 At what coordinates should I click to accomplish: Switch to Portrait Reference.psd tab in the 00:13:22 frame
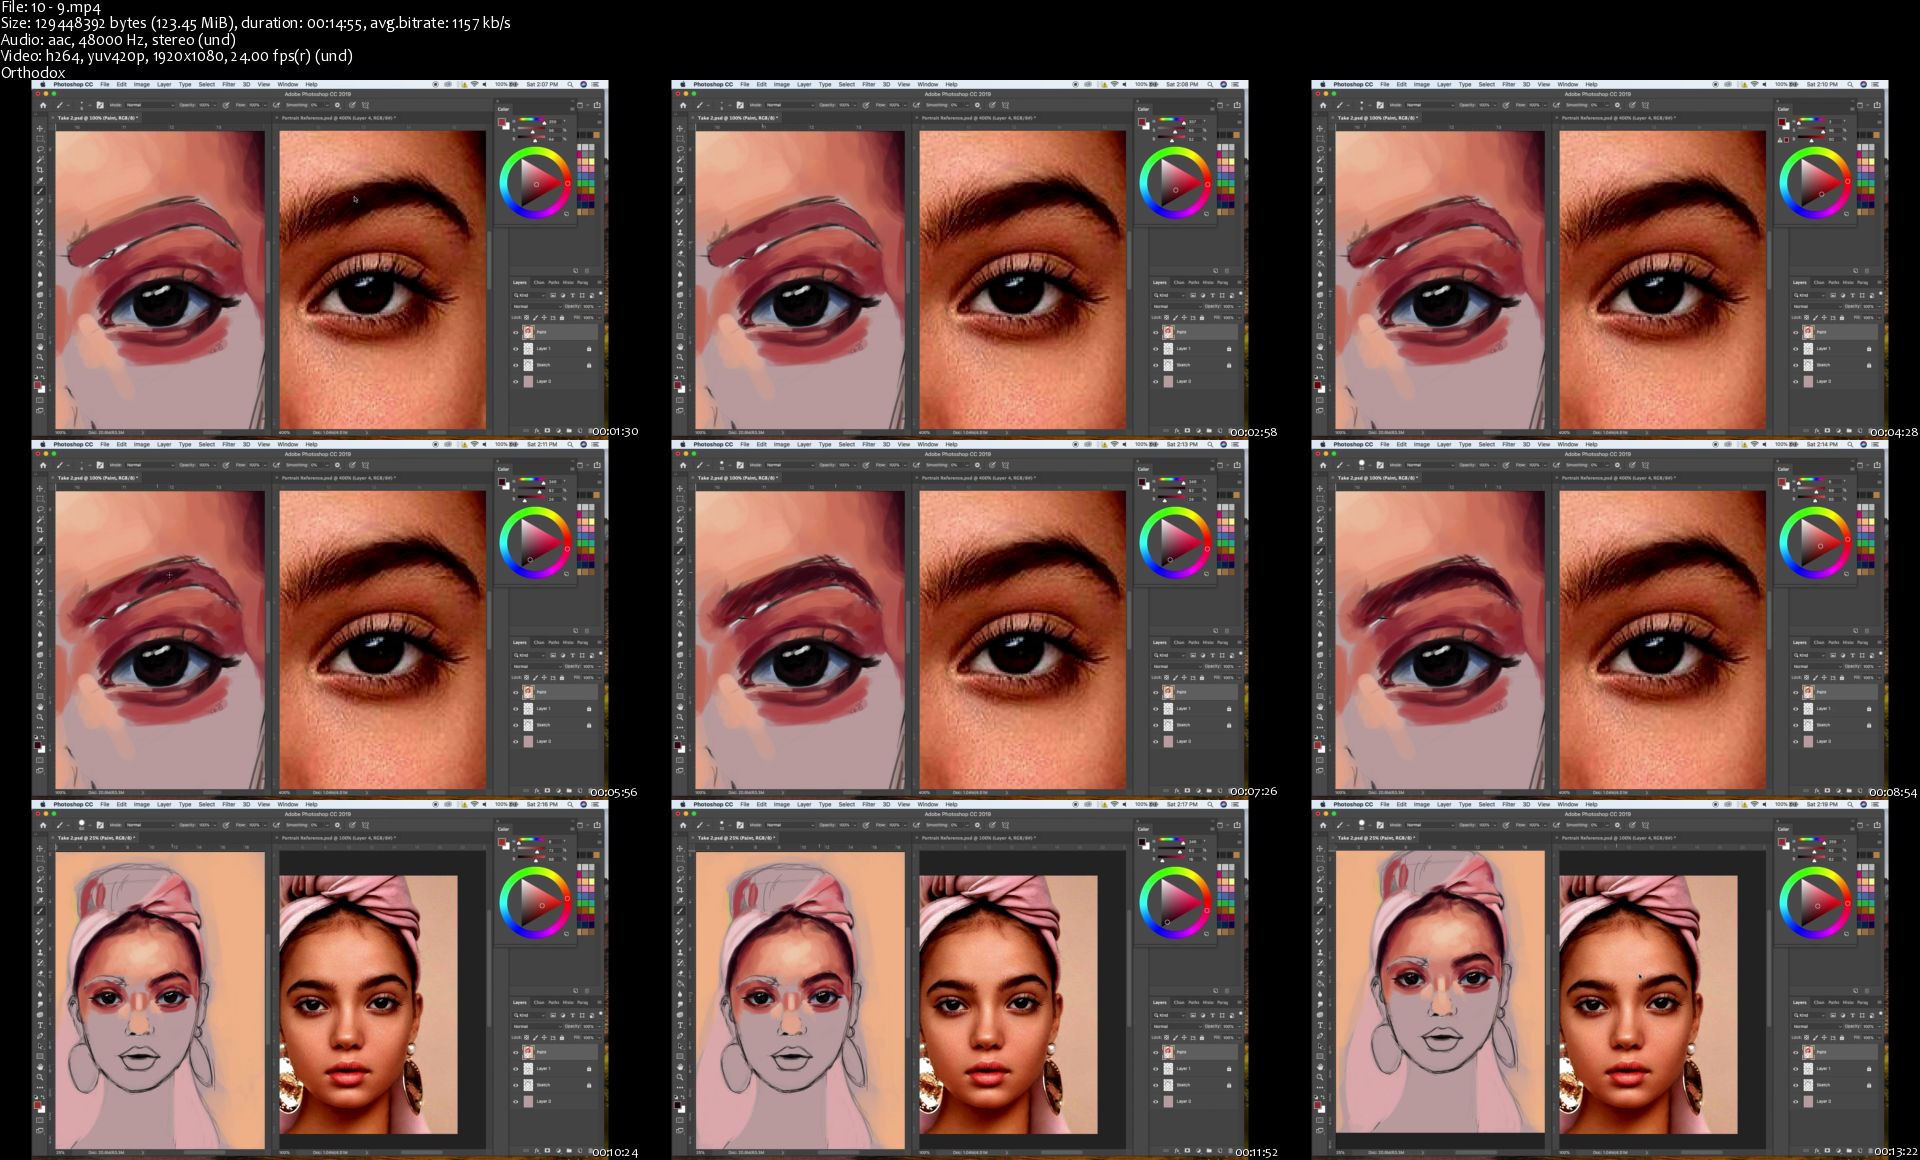1617,838
